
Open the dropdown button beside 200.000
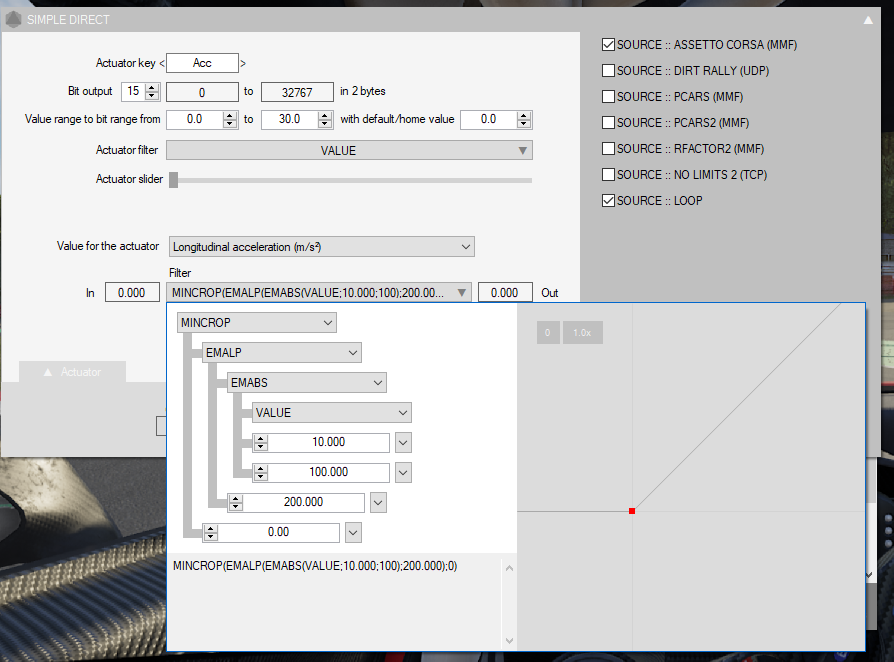coord(378,503)
